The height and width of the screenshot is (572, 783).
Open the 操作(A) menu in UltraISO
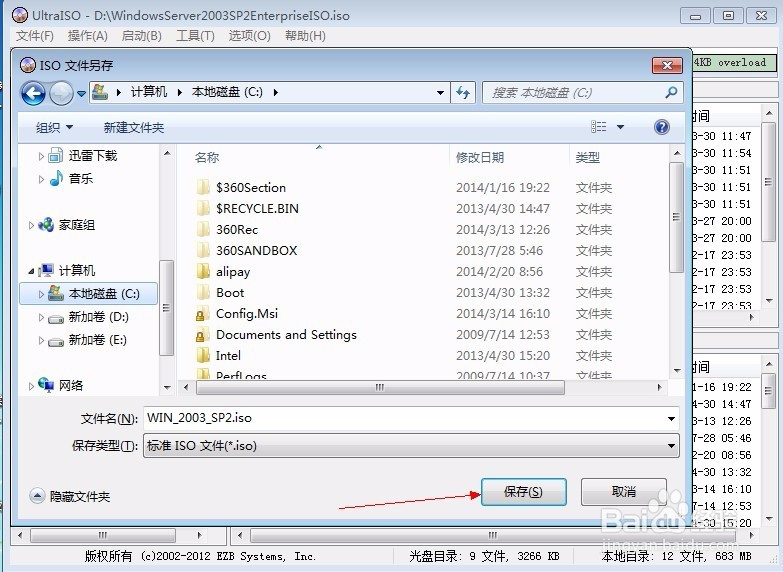pos(88,36)
